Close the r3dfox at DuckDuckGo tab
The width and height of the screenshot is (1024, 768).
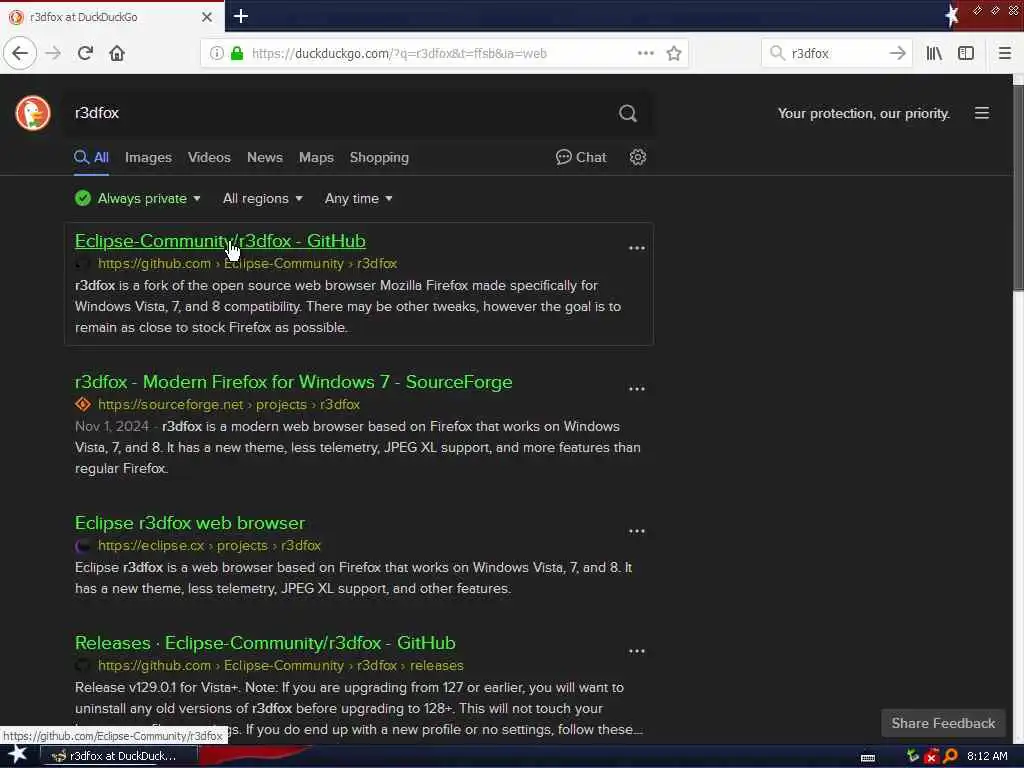206,17
